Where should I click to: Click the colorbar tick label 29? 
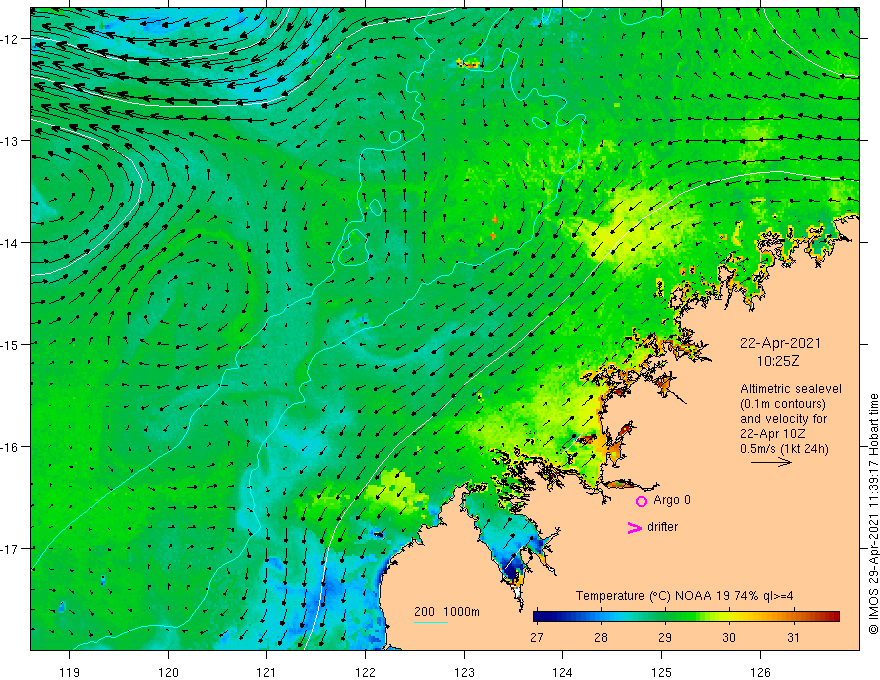pyautogui.click(x=665, y=637)
